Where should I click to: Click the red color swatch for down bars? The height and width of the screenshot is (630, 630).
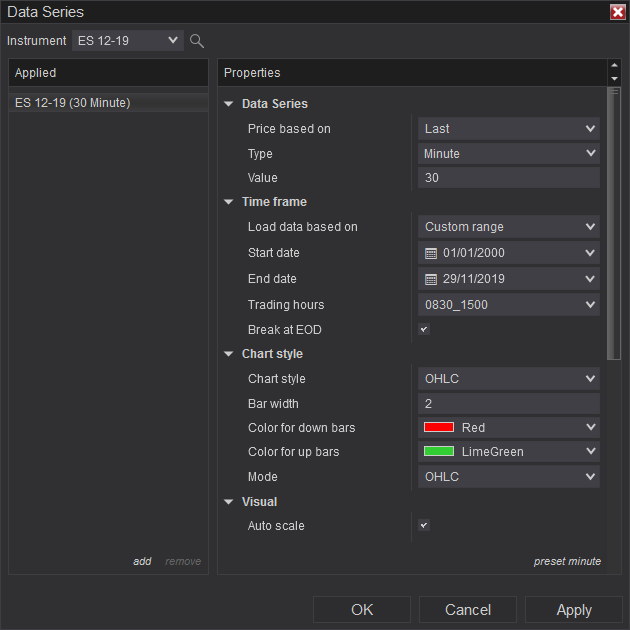coord(439,428)
